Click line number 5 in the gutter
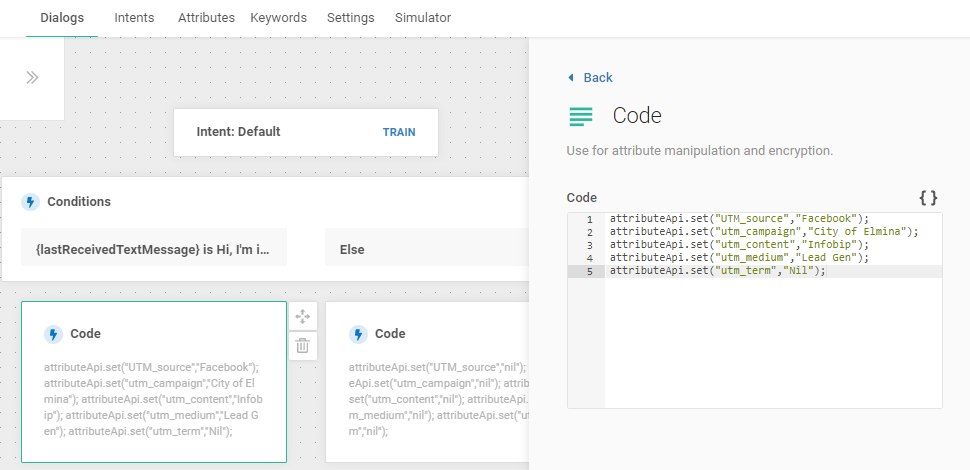This screenshot has height=470, width=970. pyautogui.click(x=590, y=271)
